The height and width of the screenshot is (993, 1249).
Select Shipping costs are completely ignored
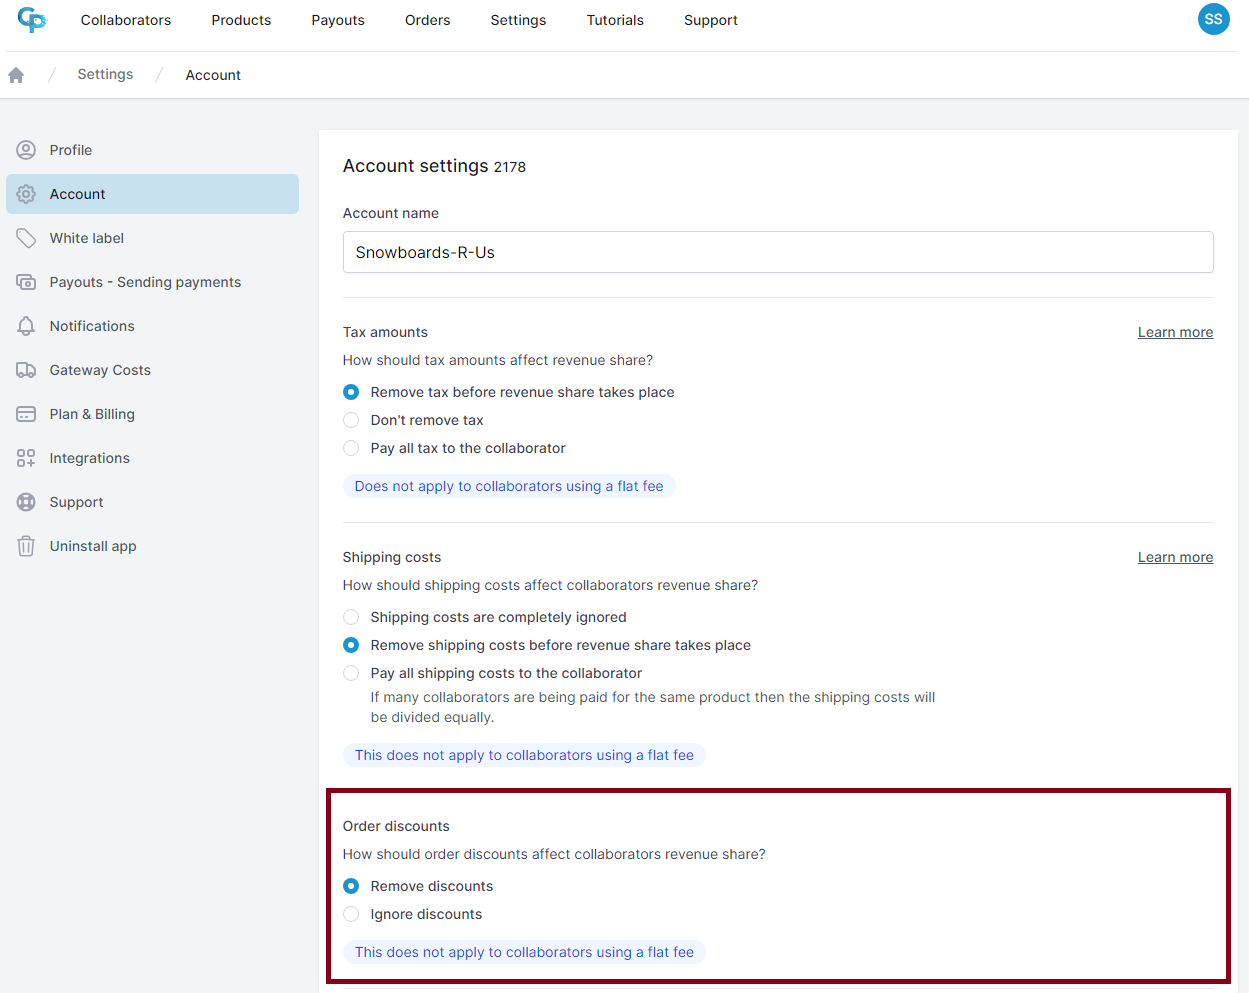351,617
